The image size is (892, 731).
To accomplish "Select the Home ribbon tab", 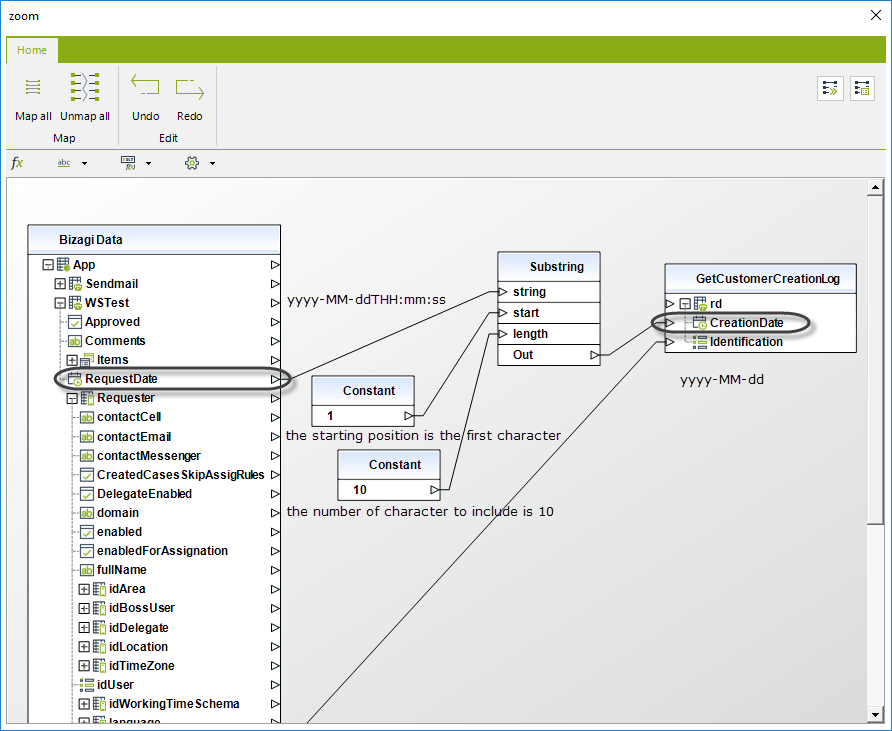I will click(x=32, y=50).
